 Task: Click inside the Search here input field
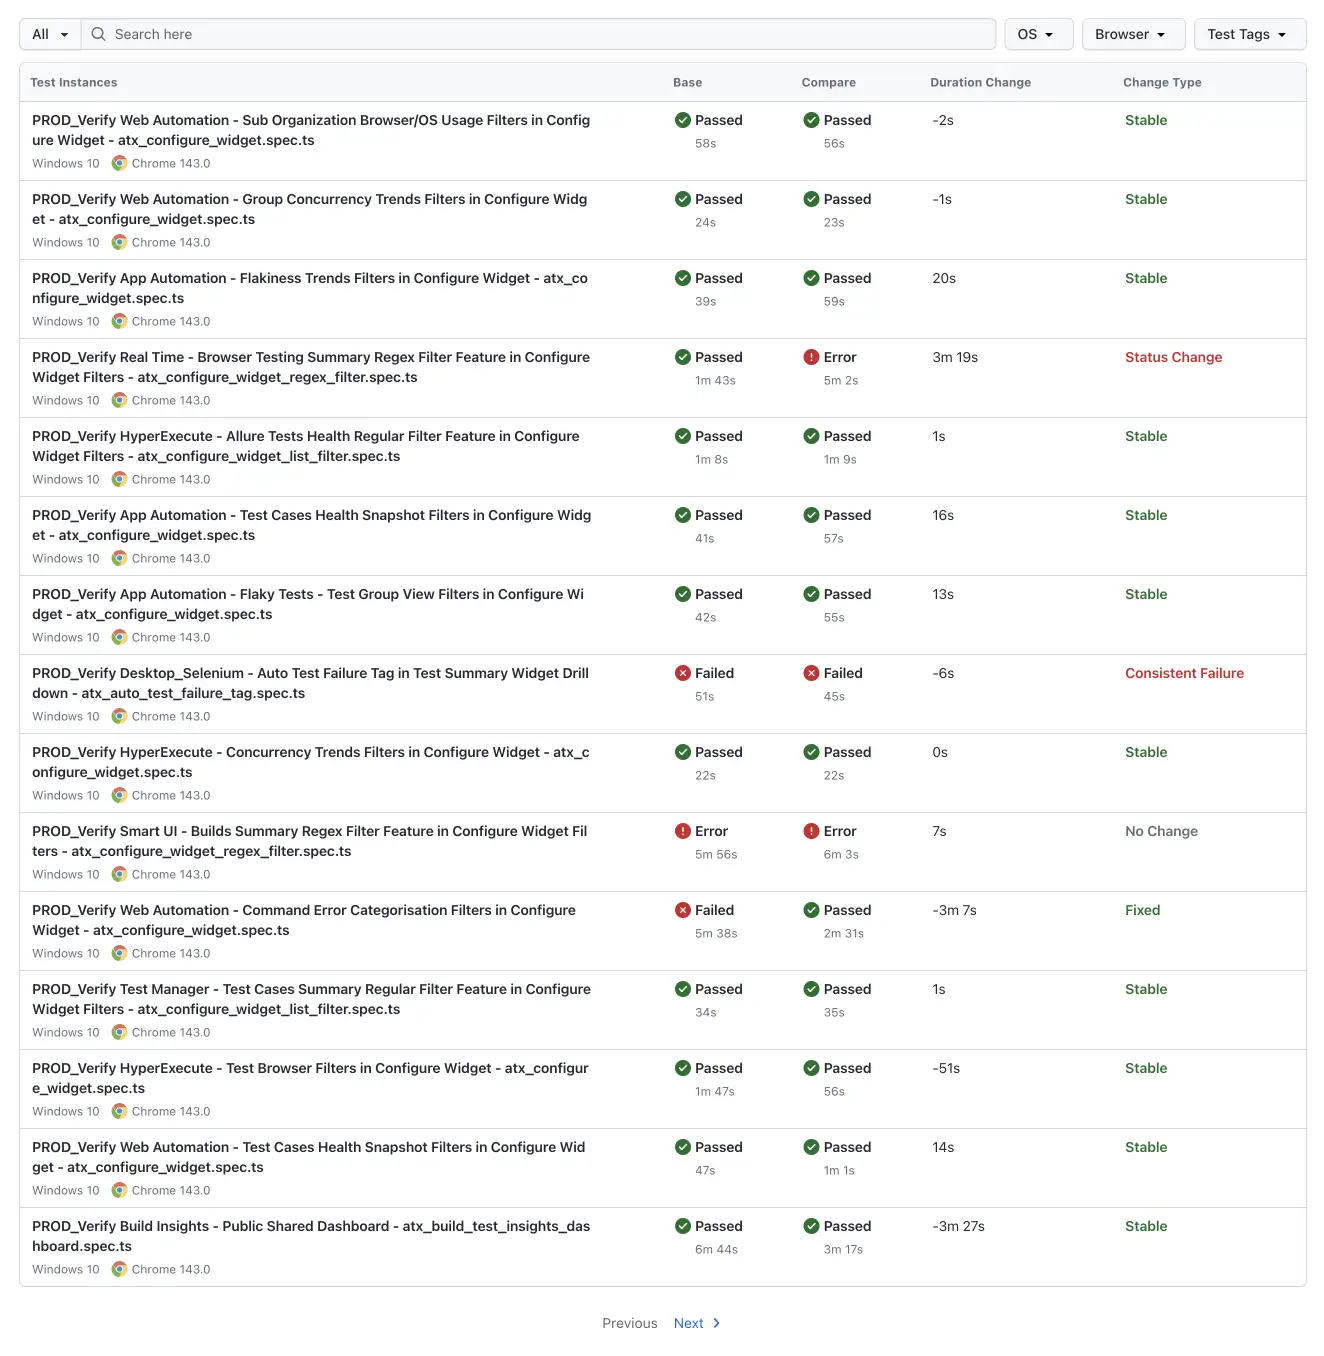point(400,34)
